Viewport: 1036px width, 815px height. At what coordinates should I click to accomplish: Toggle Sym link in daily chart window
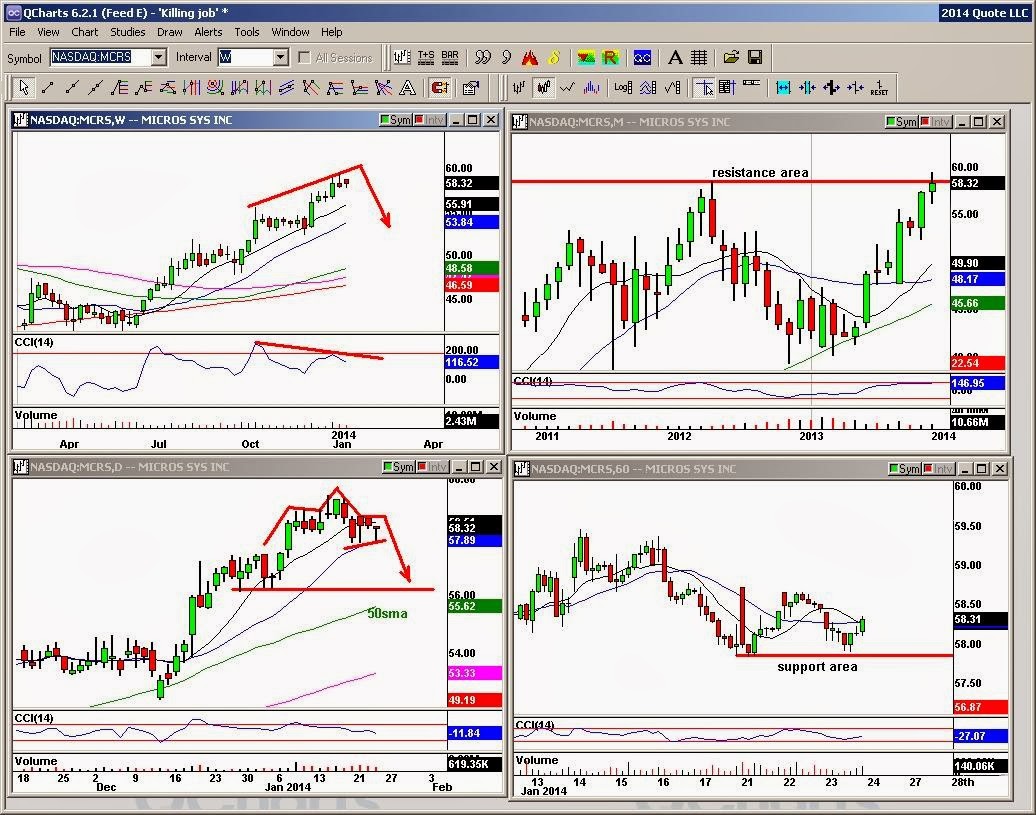click(398, 467)
